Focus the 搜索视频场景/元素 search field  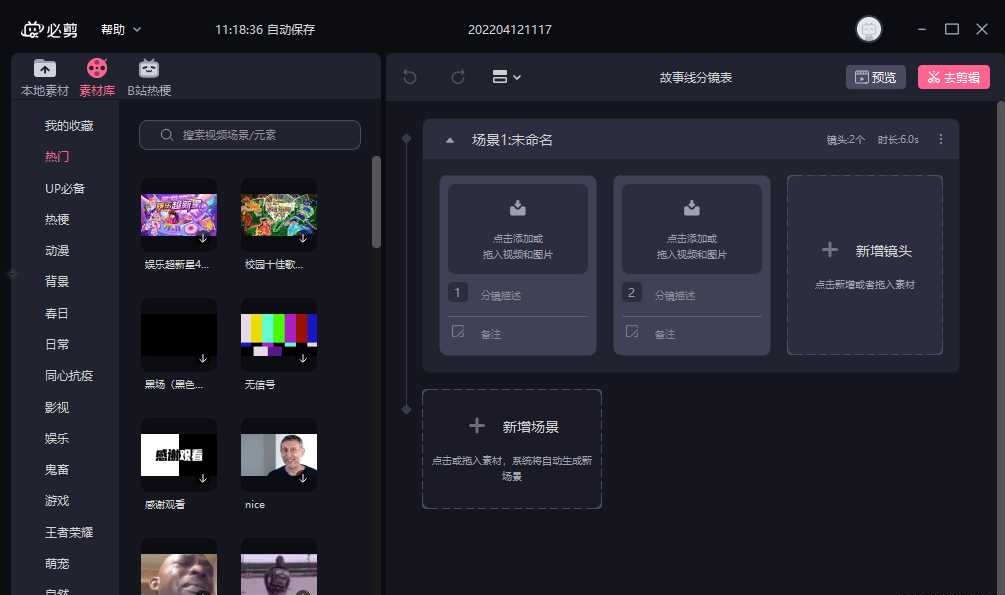coord(250,135)
